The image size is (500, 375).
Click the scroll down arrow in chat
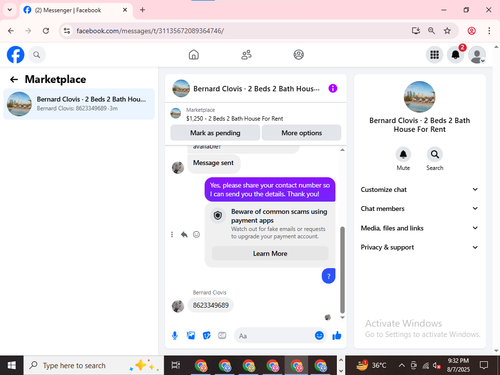(x=342, y=317)
